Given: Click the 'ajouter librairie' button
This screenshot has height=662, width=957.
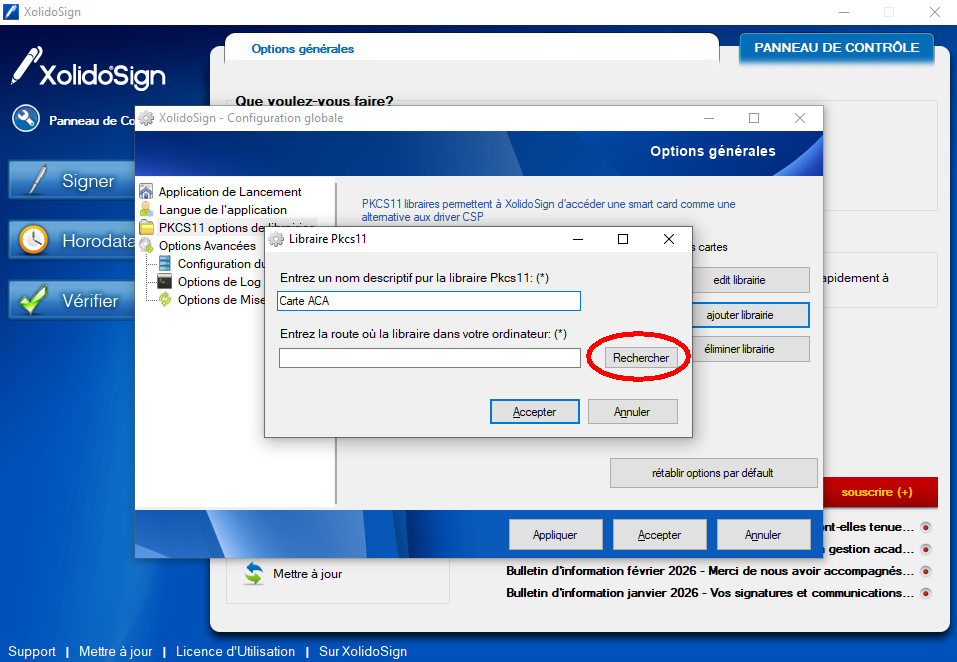Looking at the screenshot, I should tap(751, 315).
